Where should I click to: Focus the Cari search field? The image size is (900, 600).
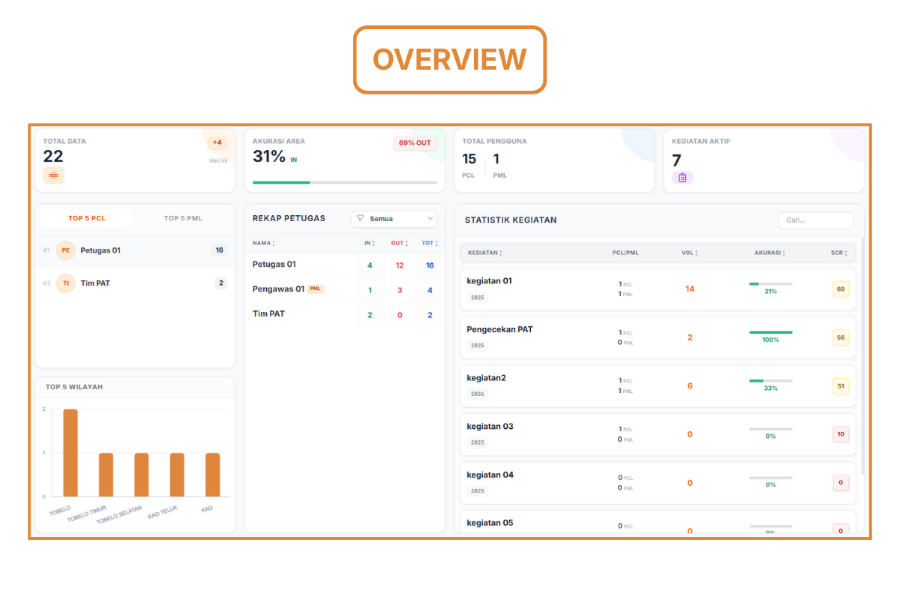[x=815, y=220]
